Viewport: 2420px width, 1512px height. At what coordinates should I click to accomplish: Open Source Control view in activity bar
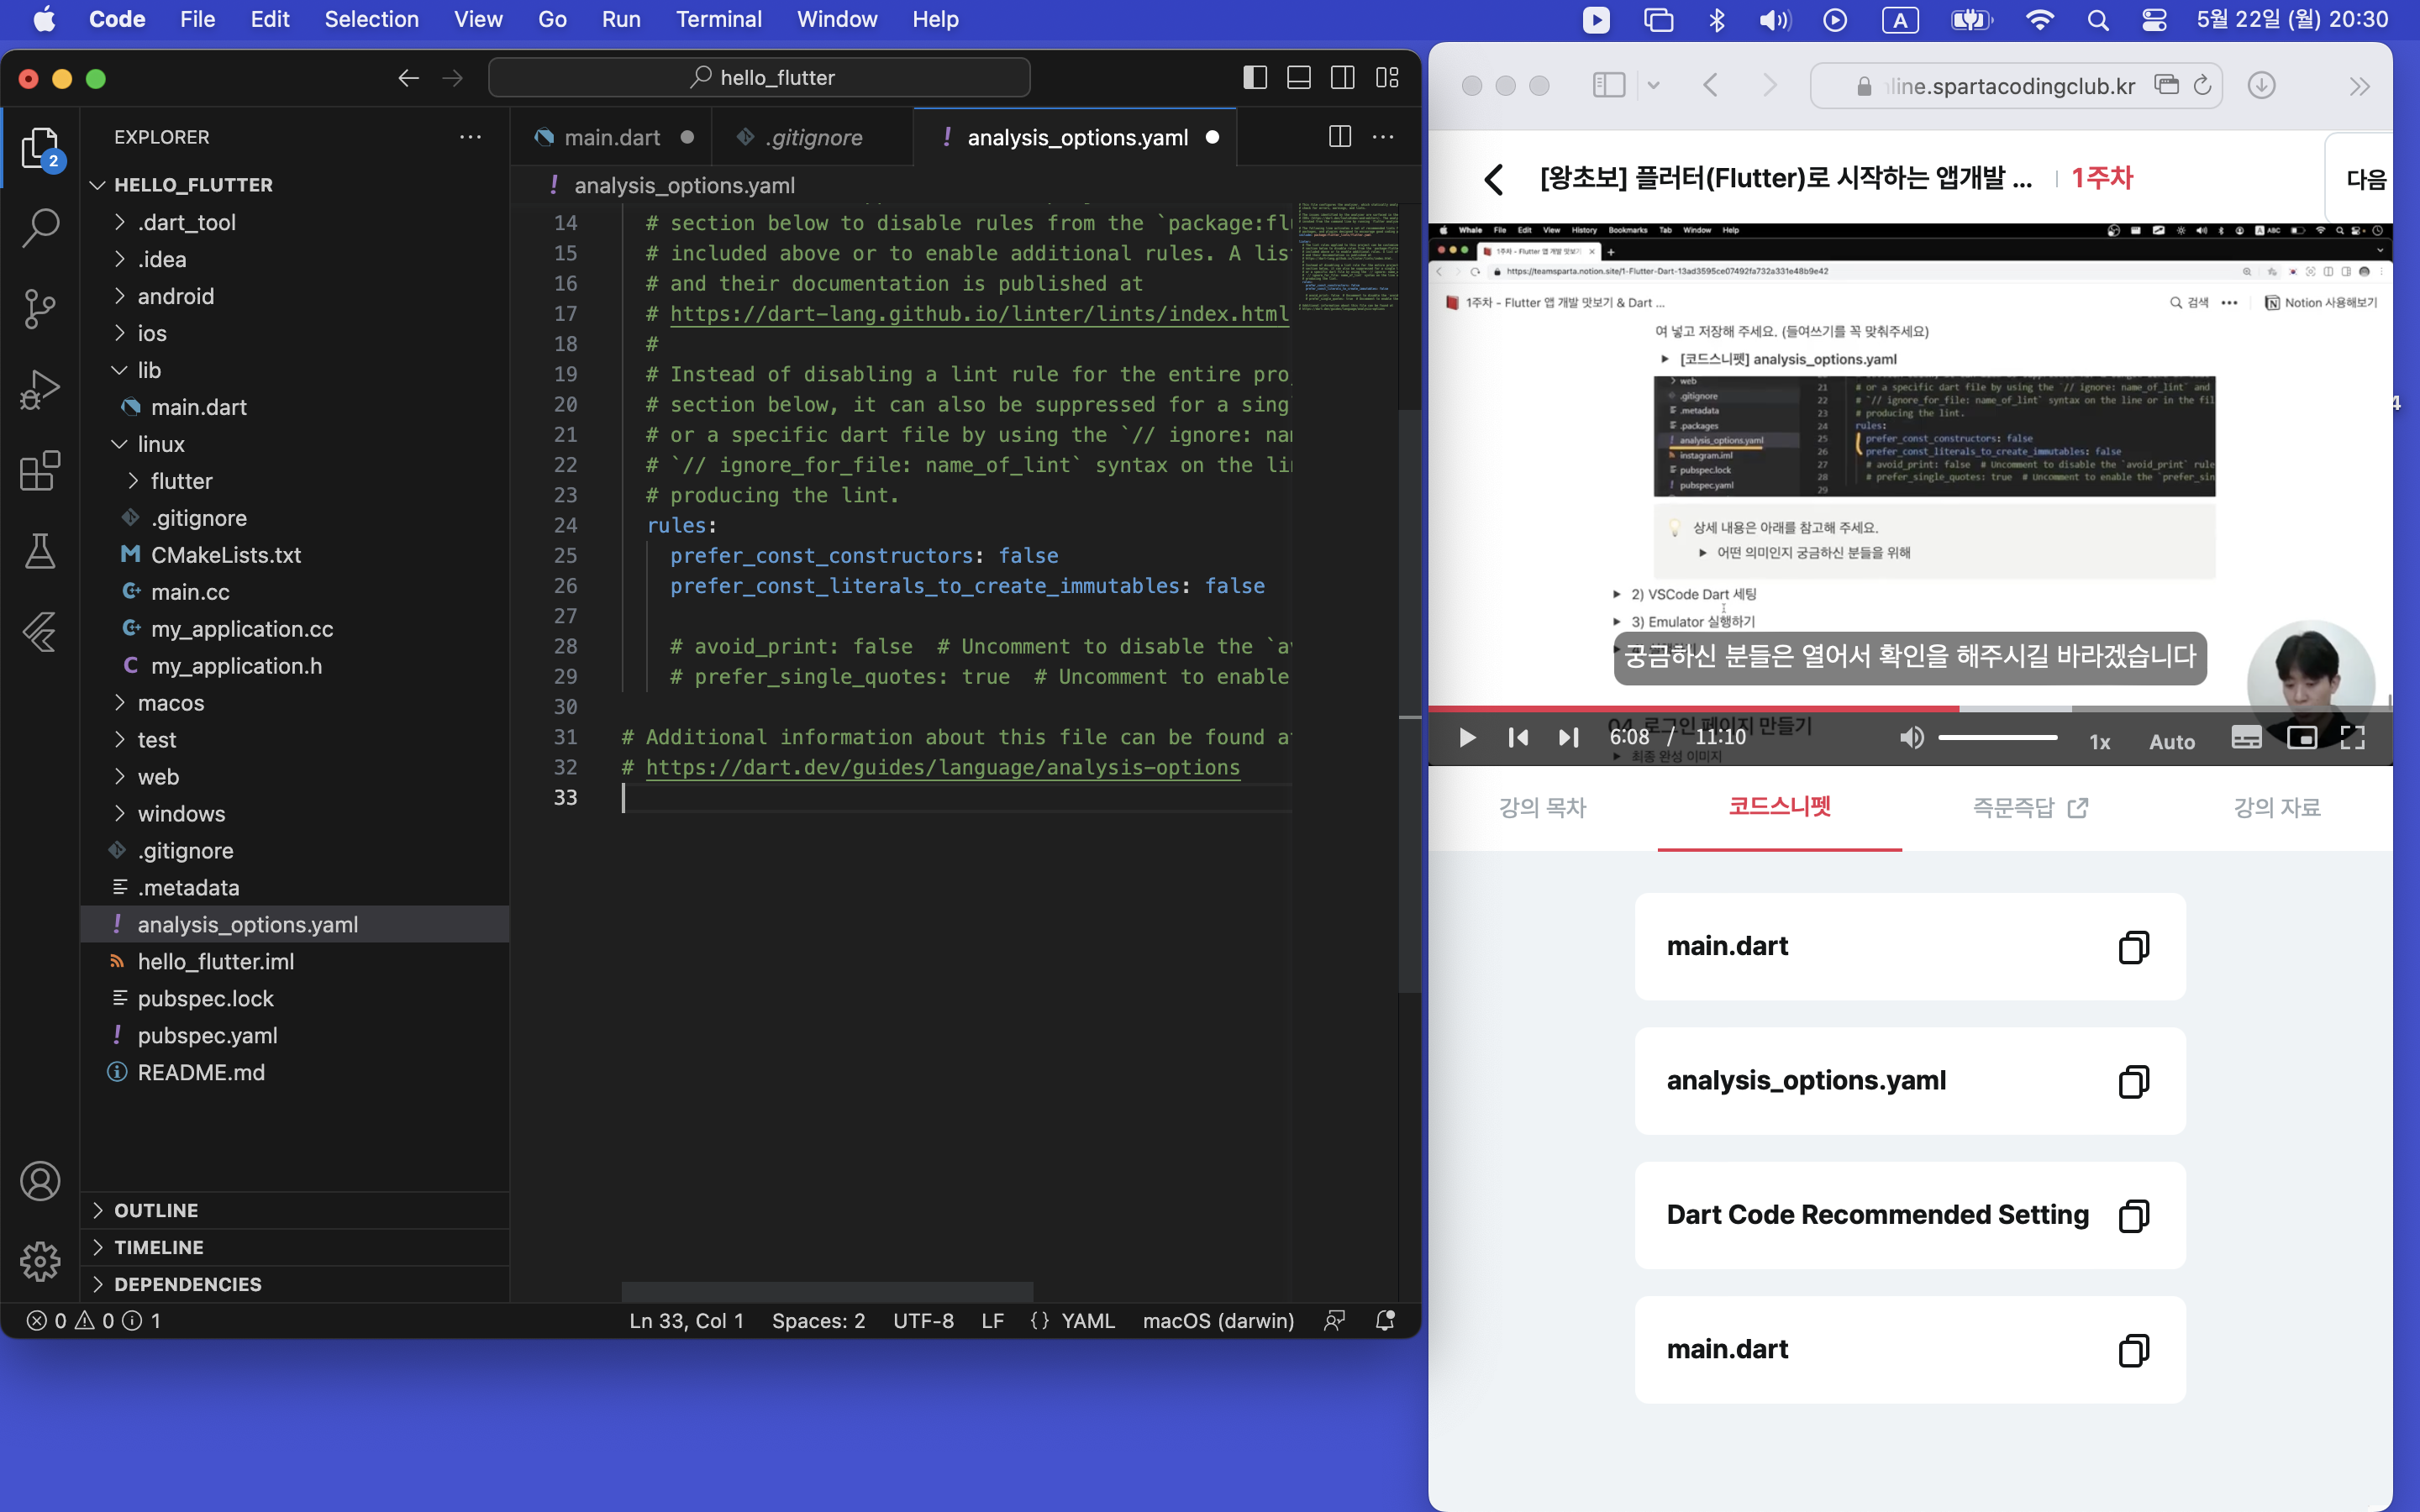click(40, 309)
